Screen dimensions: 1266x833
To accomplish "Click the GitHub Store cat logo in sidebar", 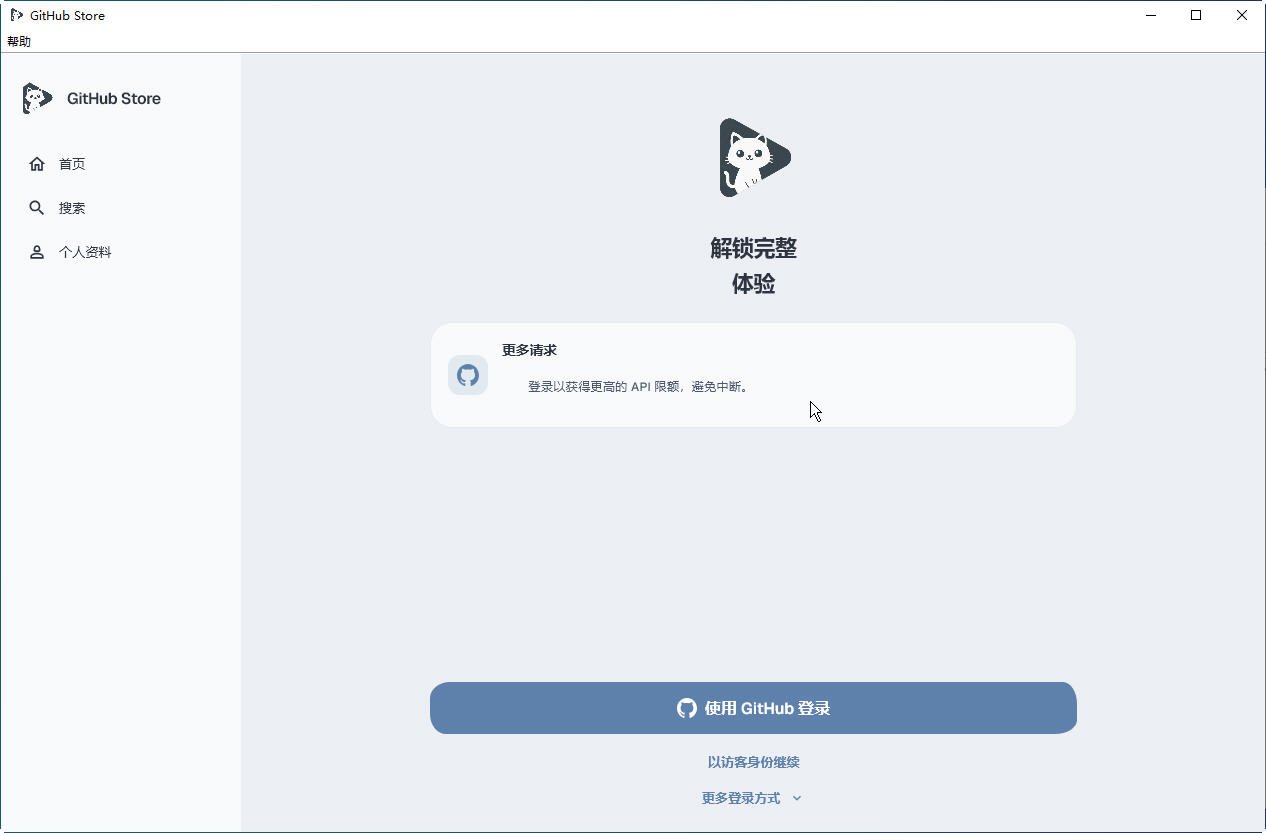I will click(x=37, y=98).
